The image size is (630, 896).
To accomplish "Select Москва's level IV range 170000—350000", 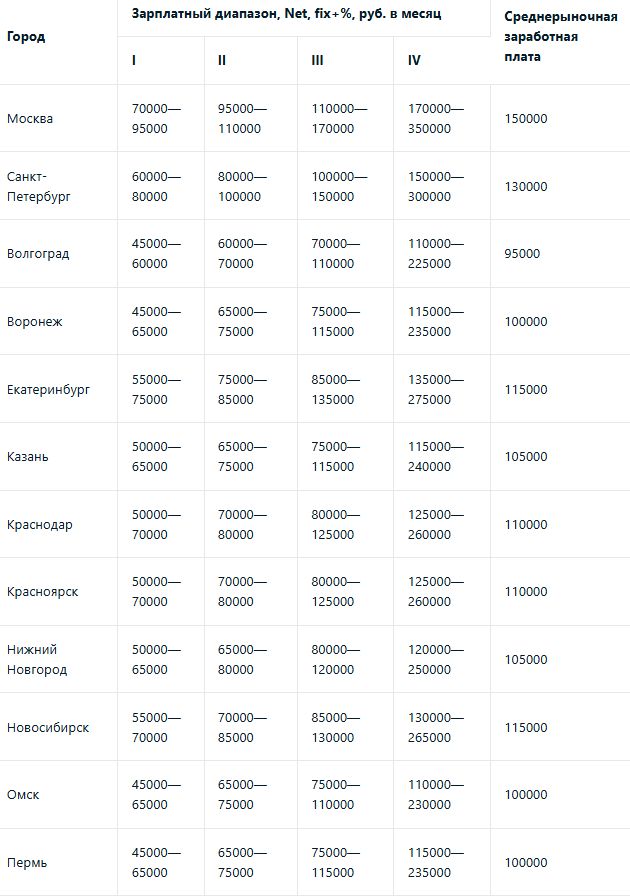I will [436, 119].
